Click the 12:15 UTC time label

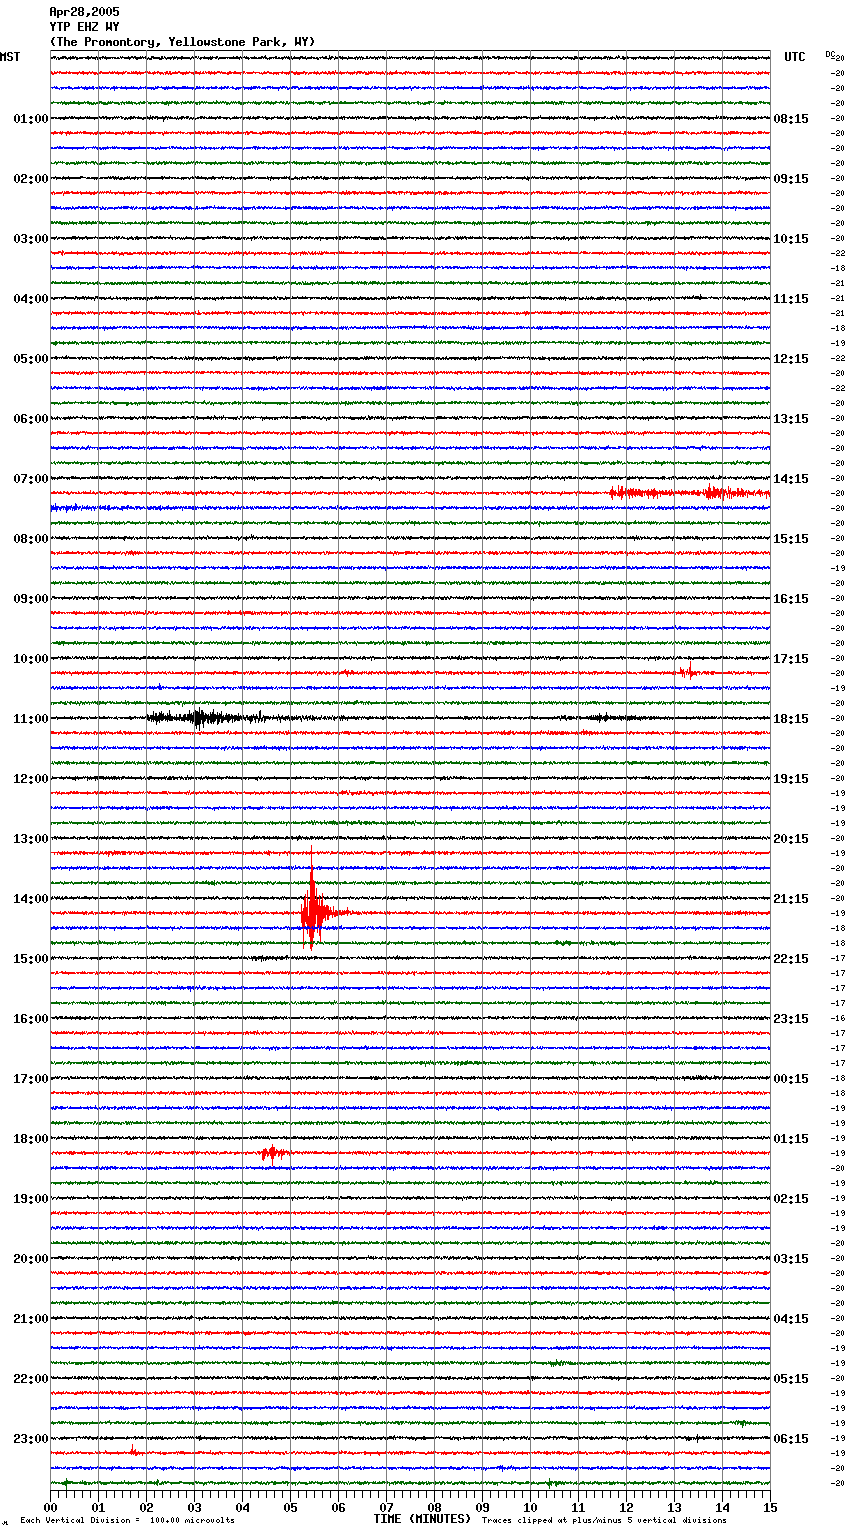pyautogui.click(x=791, y=359)
